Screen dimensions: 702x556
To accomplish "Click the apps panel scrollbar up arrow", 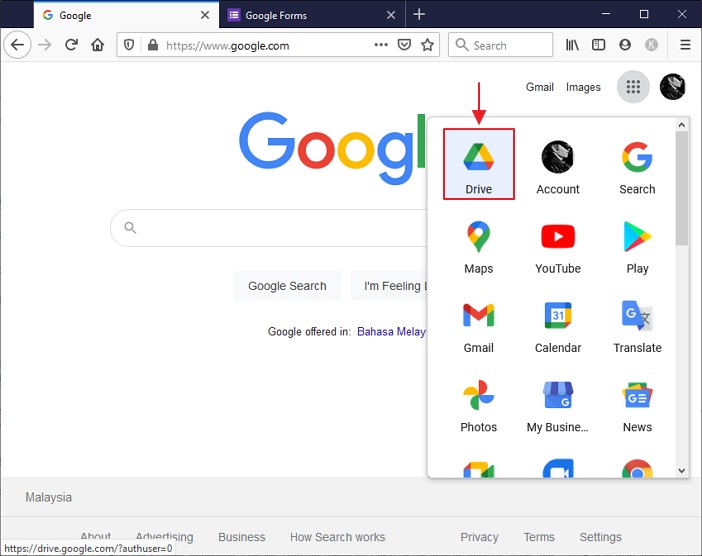I will pyautogui.click(x=681, y=125).
